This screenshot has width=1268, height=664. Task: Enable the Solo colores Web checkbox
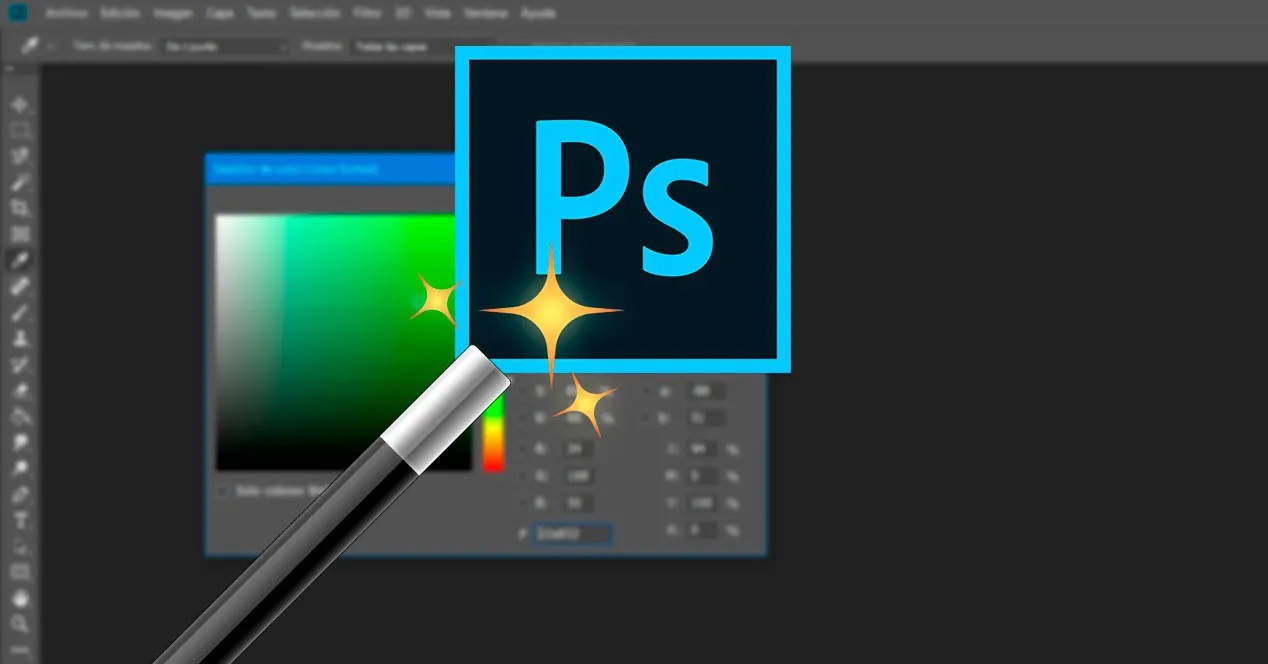click(x=224, y=491)
